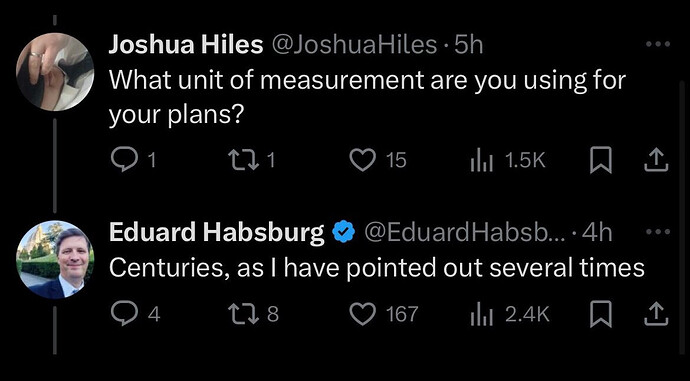Share Eduard Habsburg's reply
This screenshot has width=690, height=381.
coord(656,314)
